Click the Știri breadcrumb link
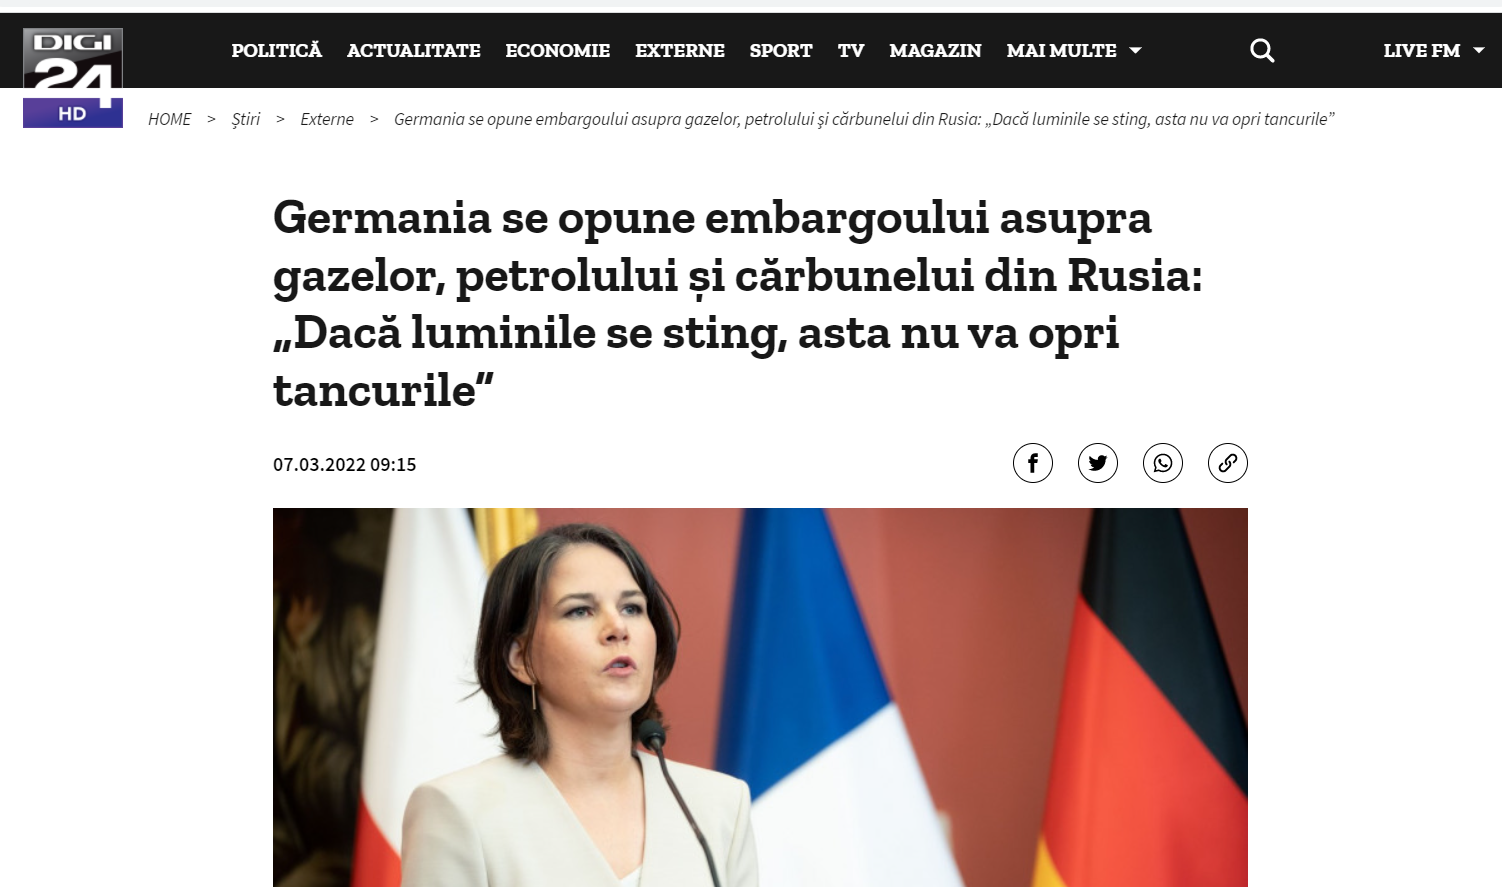 (246, 119)
